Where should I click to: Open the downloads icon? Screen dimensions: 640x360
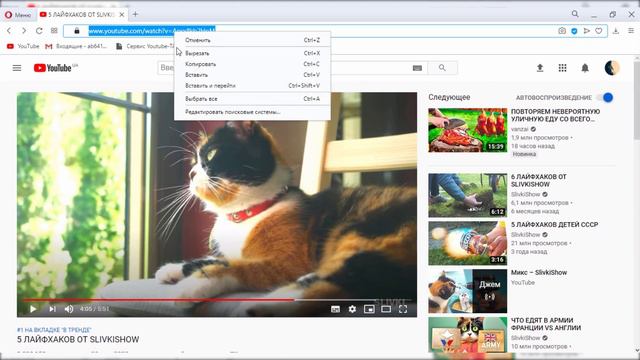[616, 31]
